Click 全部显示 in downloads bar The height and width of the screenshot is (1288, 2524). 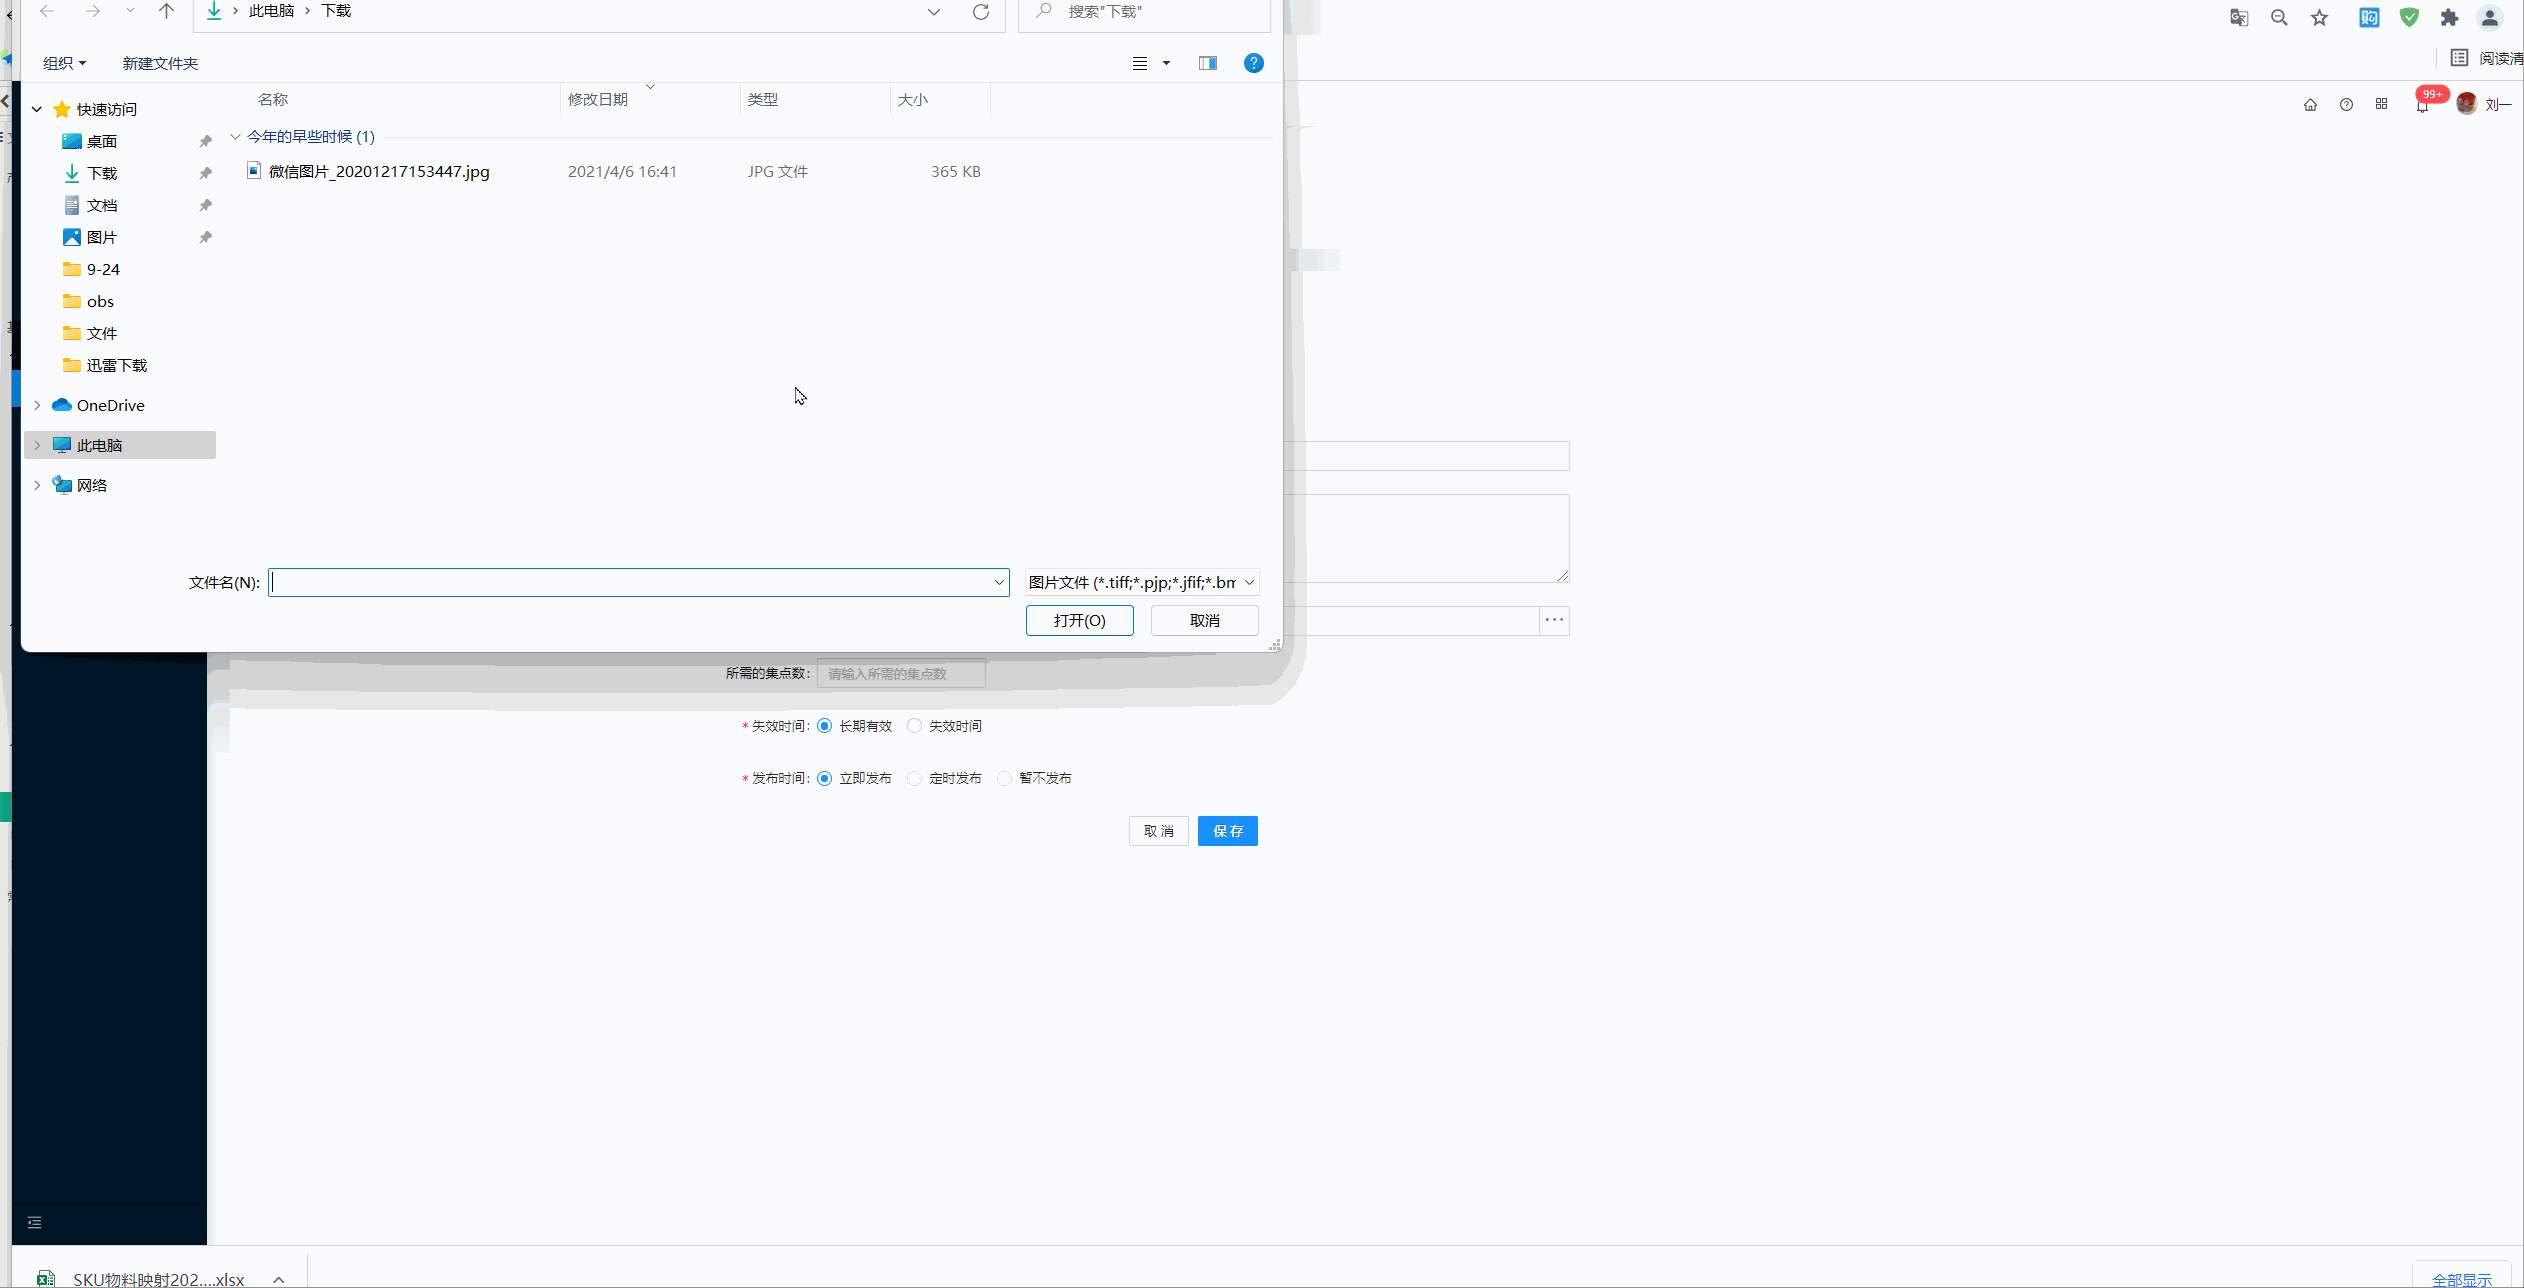pyautogui.click(x=2462, y=1279)
